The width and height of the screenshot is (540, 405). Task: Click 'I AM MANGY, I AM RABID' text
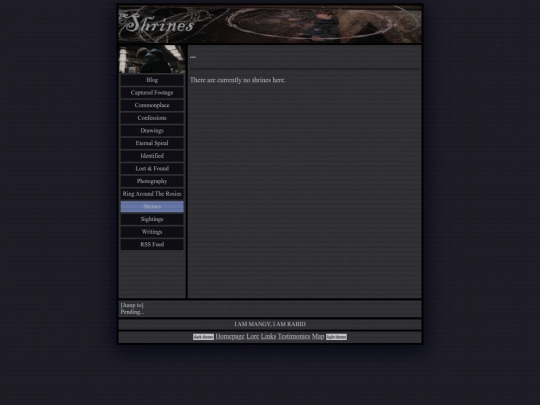tap(270, 324)
